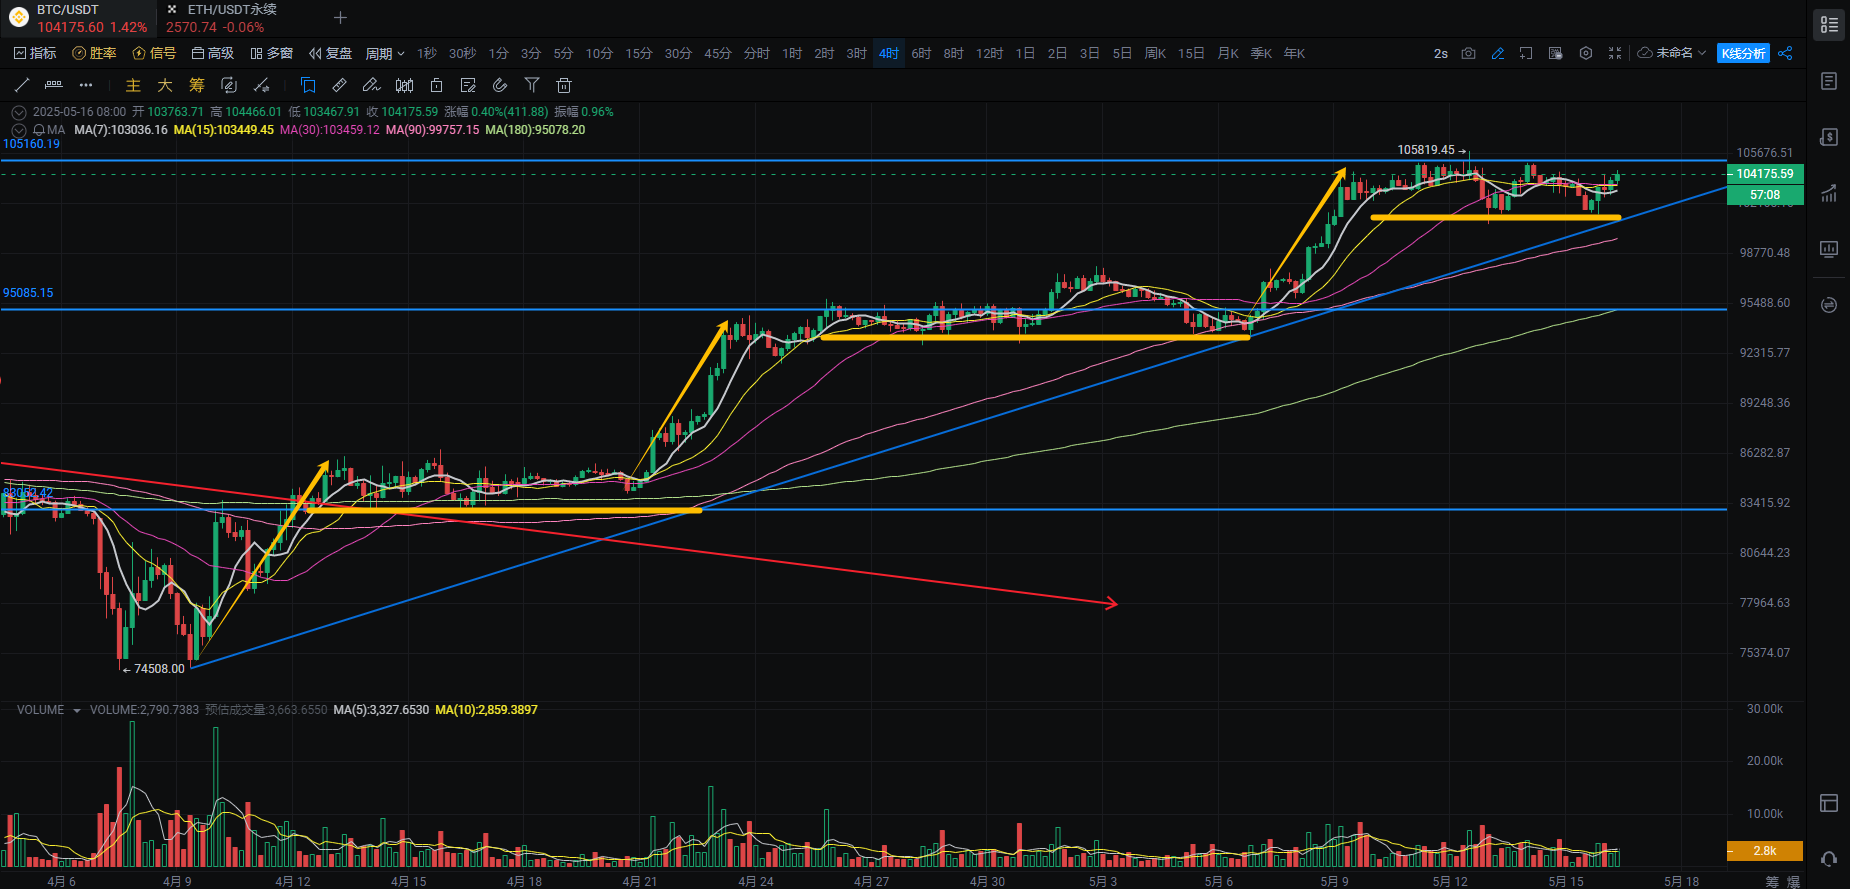
Task: Click the 105160.19 horizontal line label
Action: 31,144
